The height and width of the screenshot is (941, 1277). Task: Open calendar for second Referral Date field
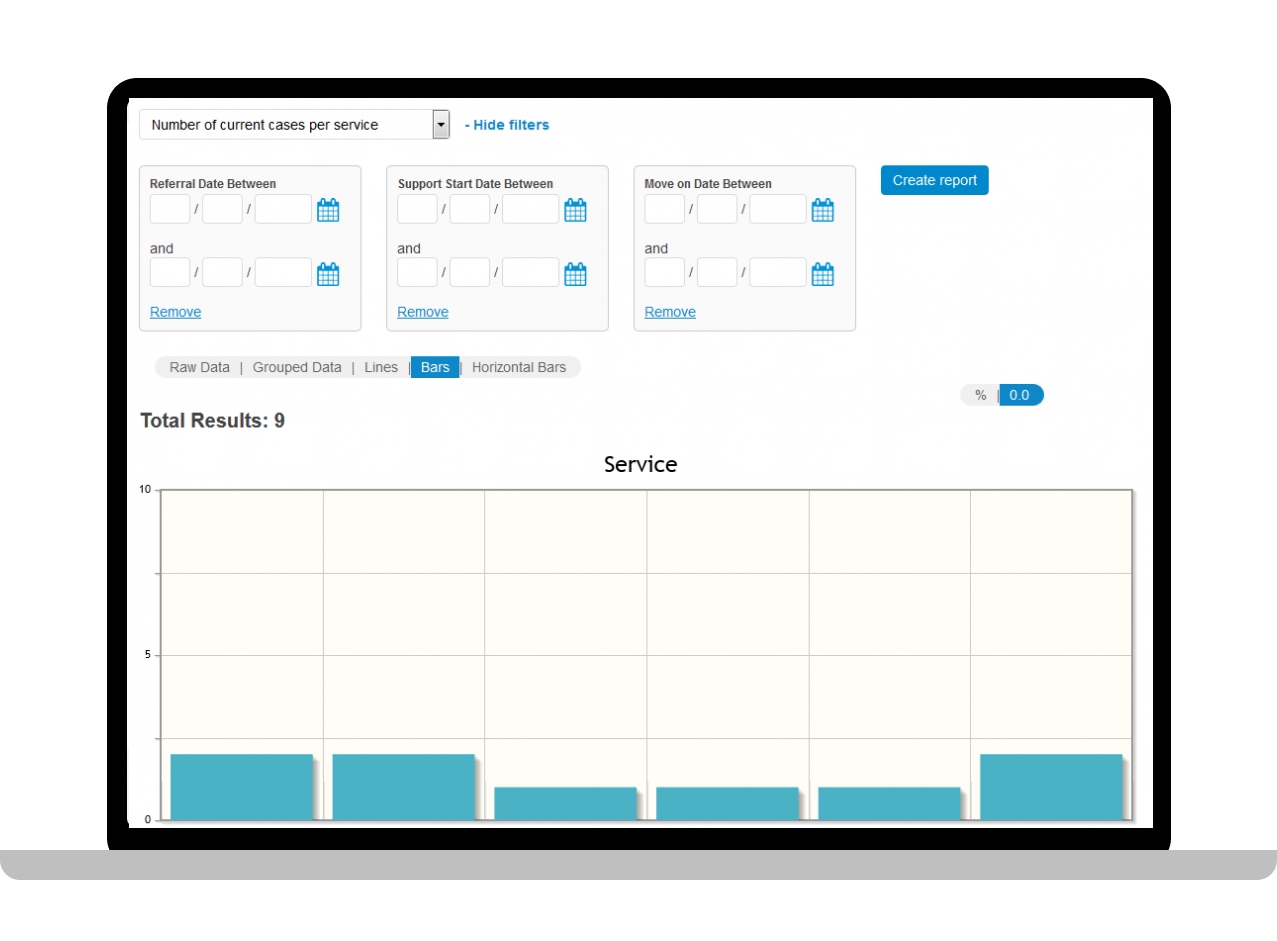[328, 274]
